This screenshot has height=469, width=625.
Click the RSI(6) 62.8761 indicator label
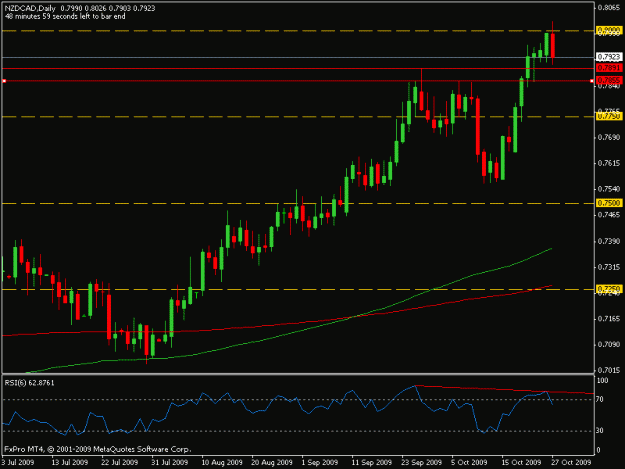coord(29,383)
